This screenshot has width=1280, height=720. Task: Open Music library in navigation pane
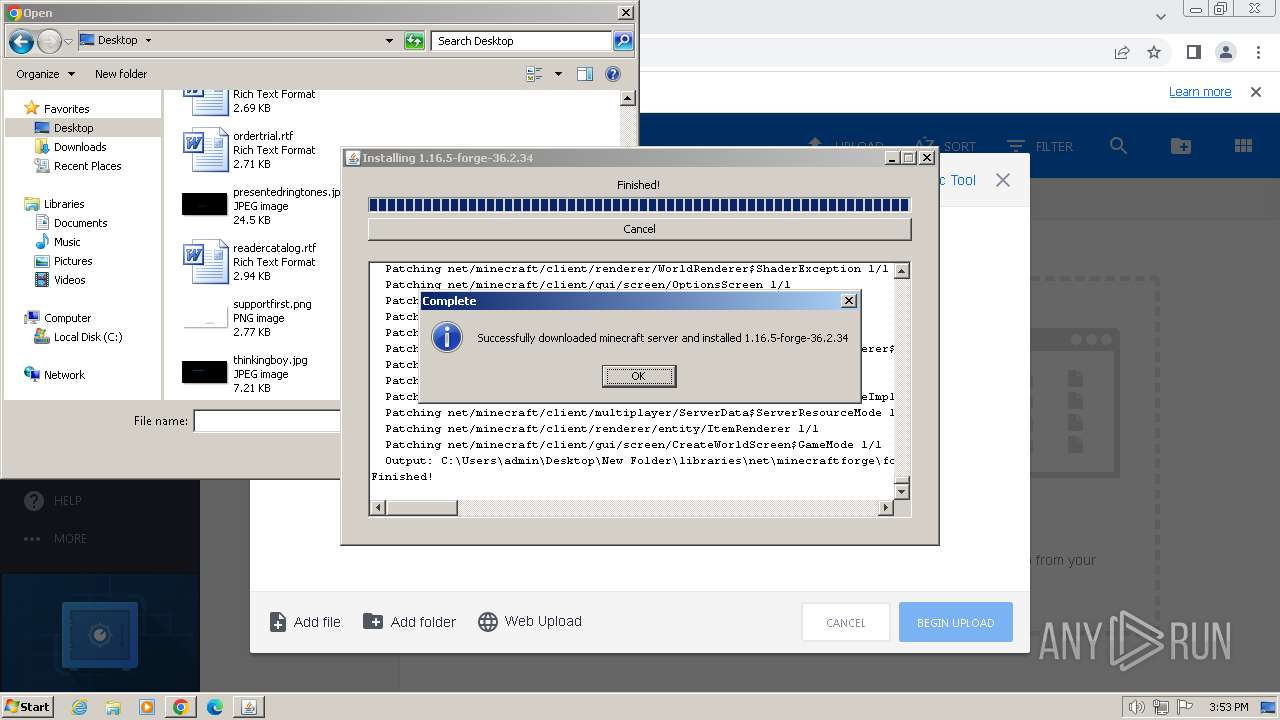pos(57,242)
